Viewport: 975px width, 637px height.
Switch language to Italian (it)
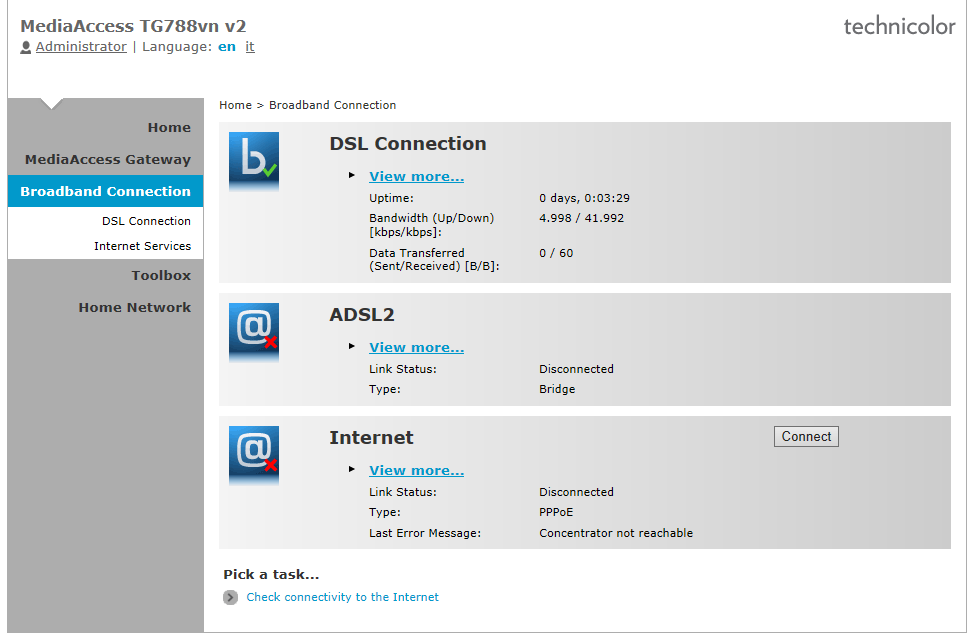tap(250, 47)
